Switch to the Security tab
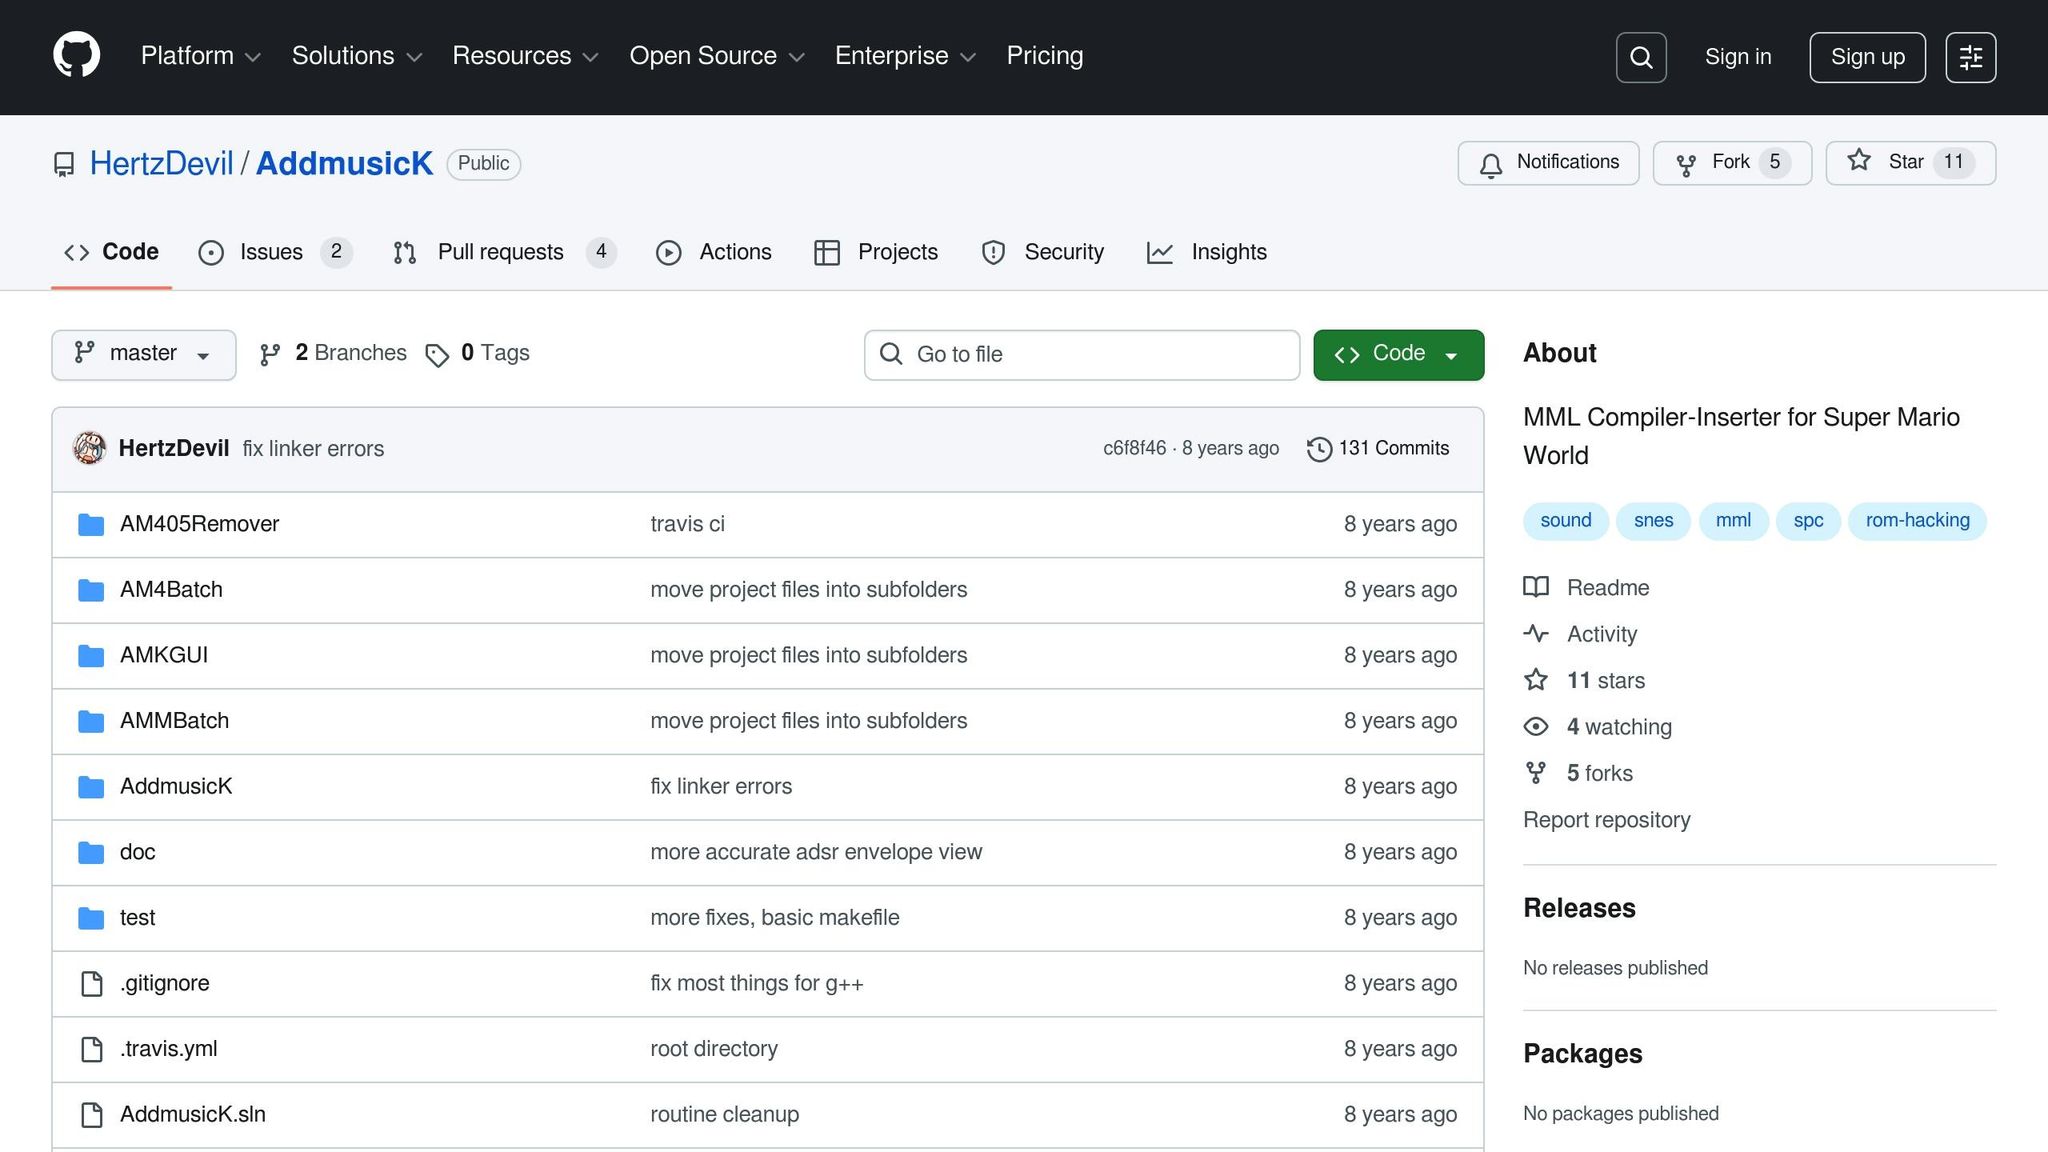The width and height of the screenshot is (2048, 1152). [x=1043, y=252]
